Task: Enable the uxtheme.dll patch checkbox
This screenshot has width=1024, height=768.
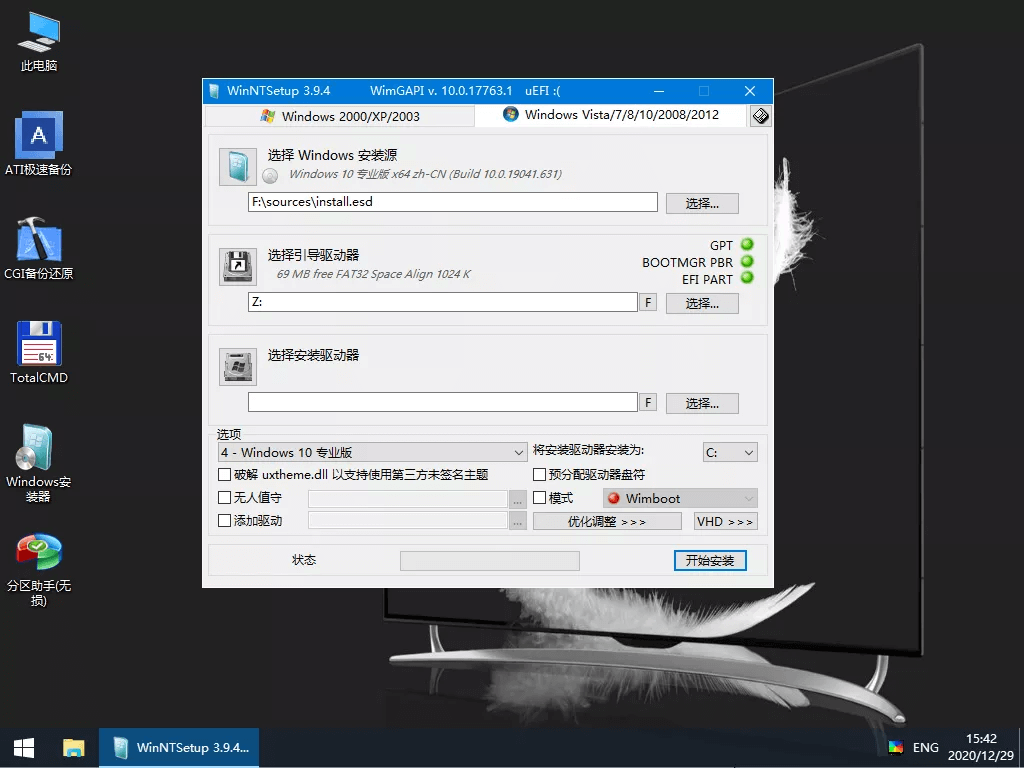Action: click(x=224, y=474)
